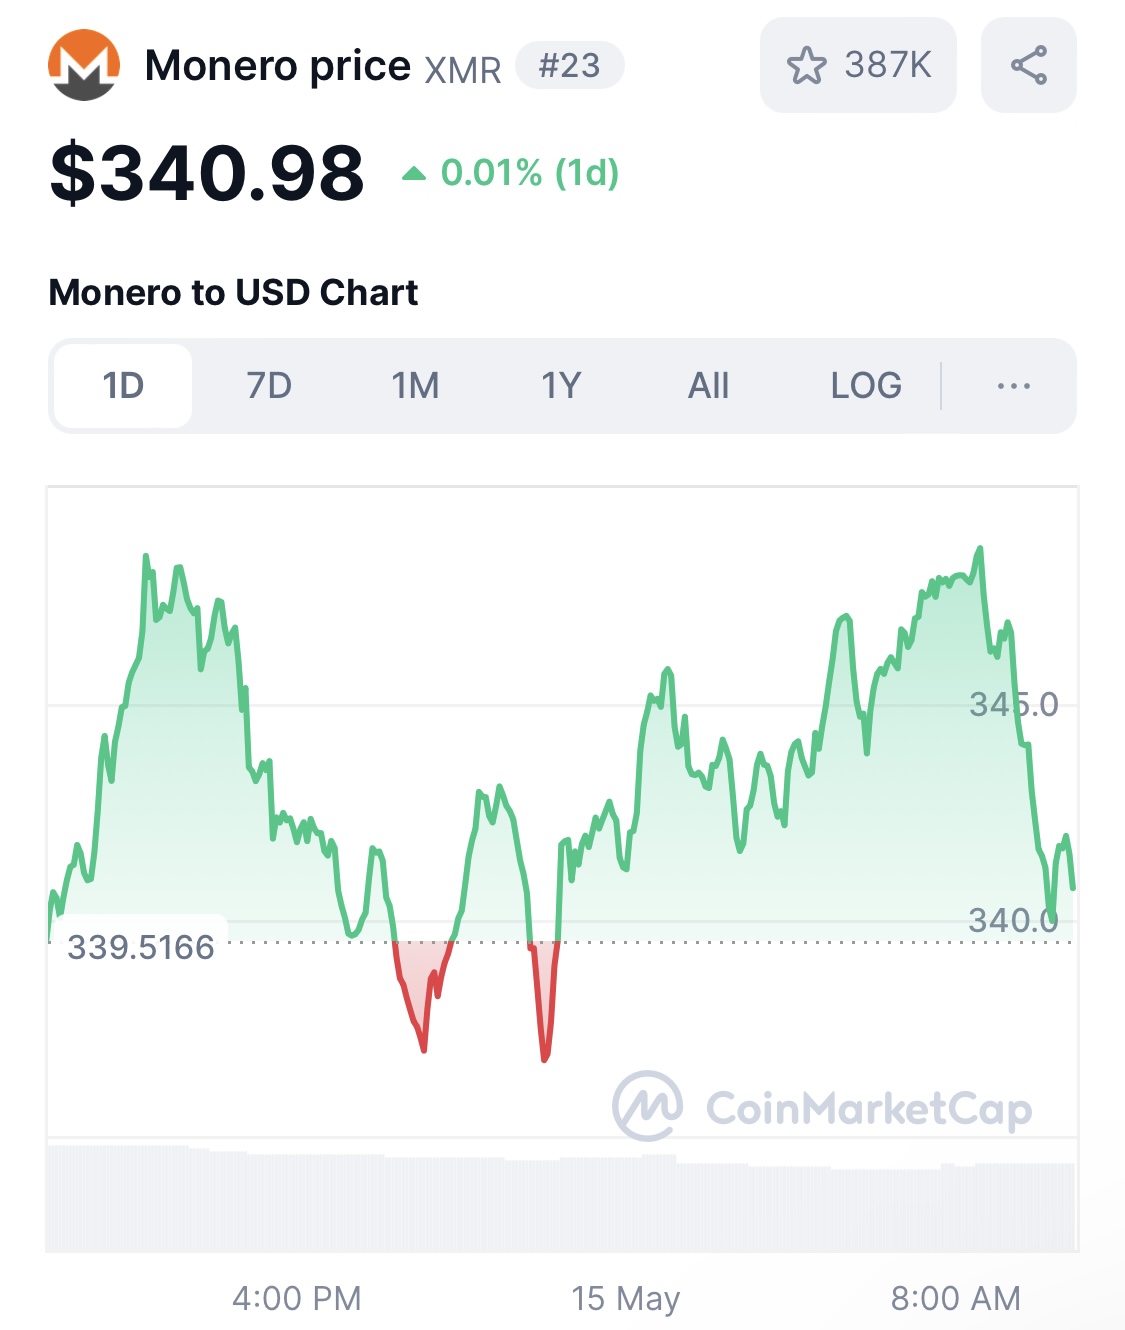Switch to the 7D timeframe

point(269,386)
